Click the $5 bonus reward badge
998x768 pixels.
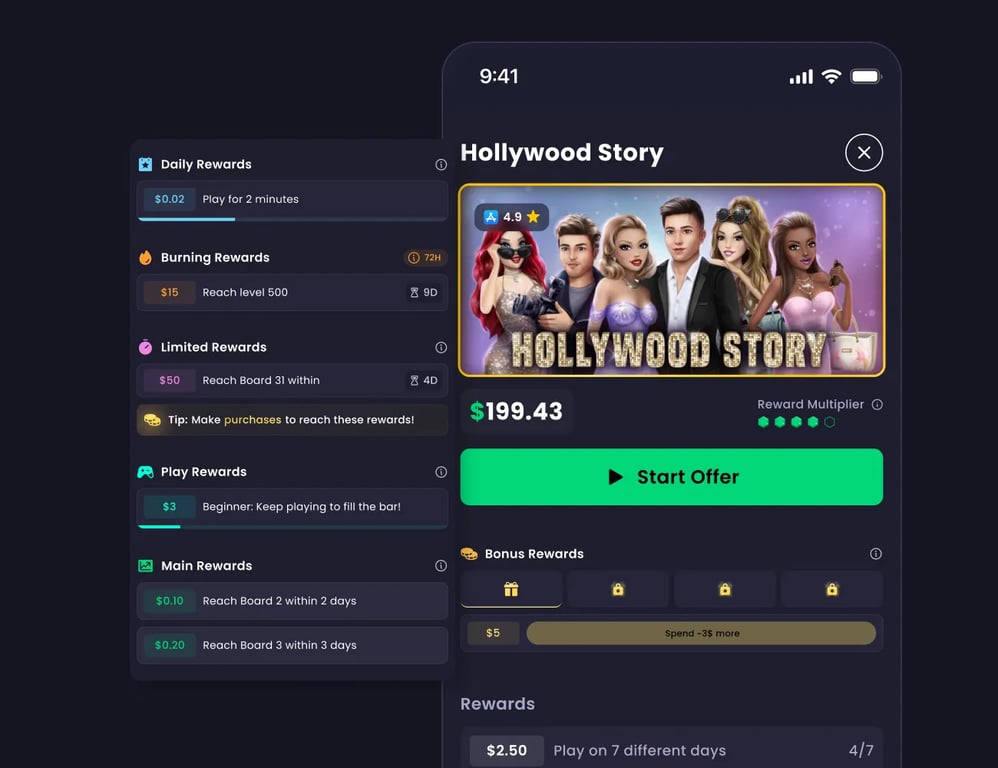pos(493,633)
